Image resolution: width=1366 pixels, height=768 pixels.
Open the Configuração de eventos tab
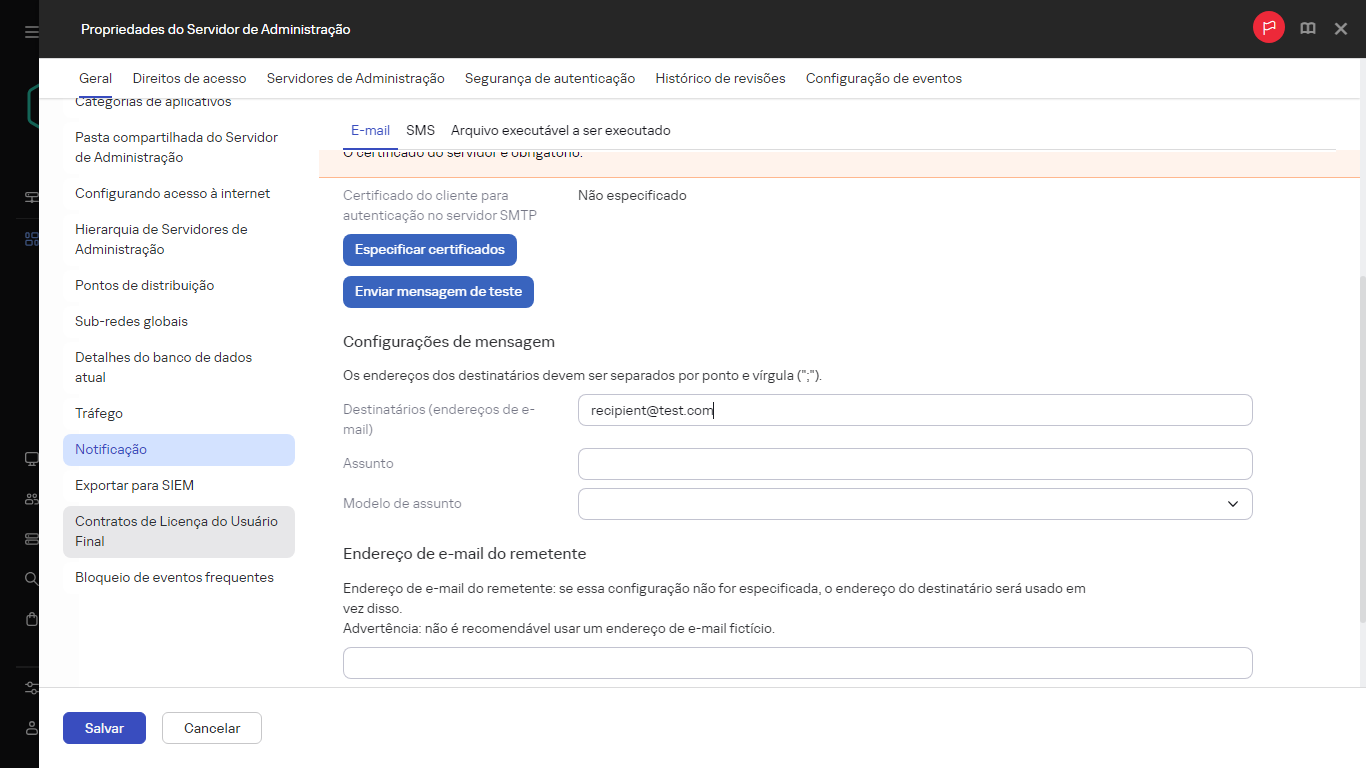click(x=883, y=77)
